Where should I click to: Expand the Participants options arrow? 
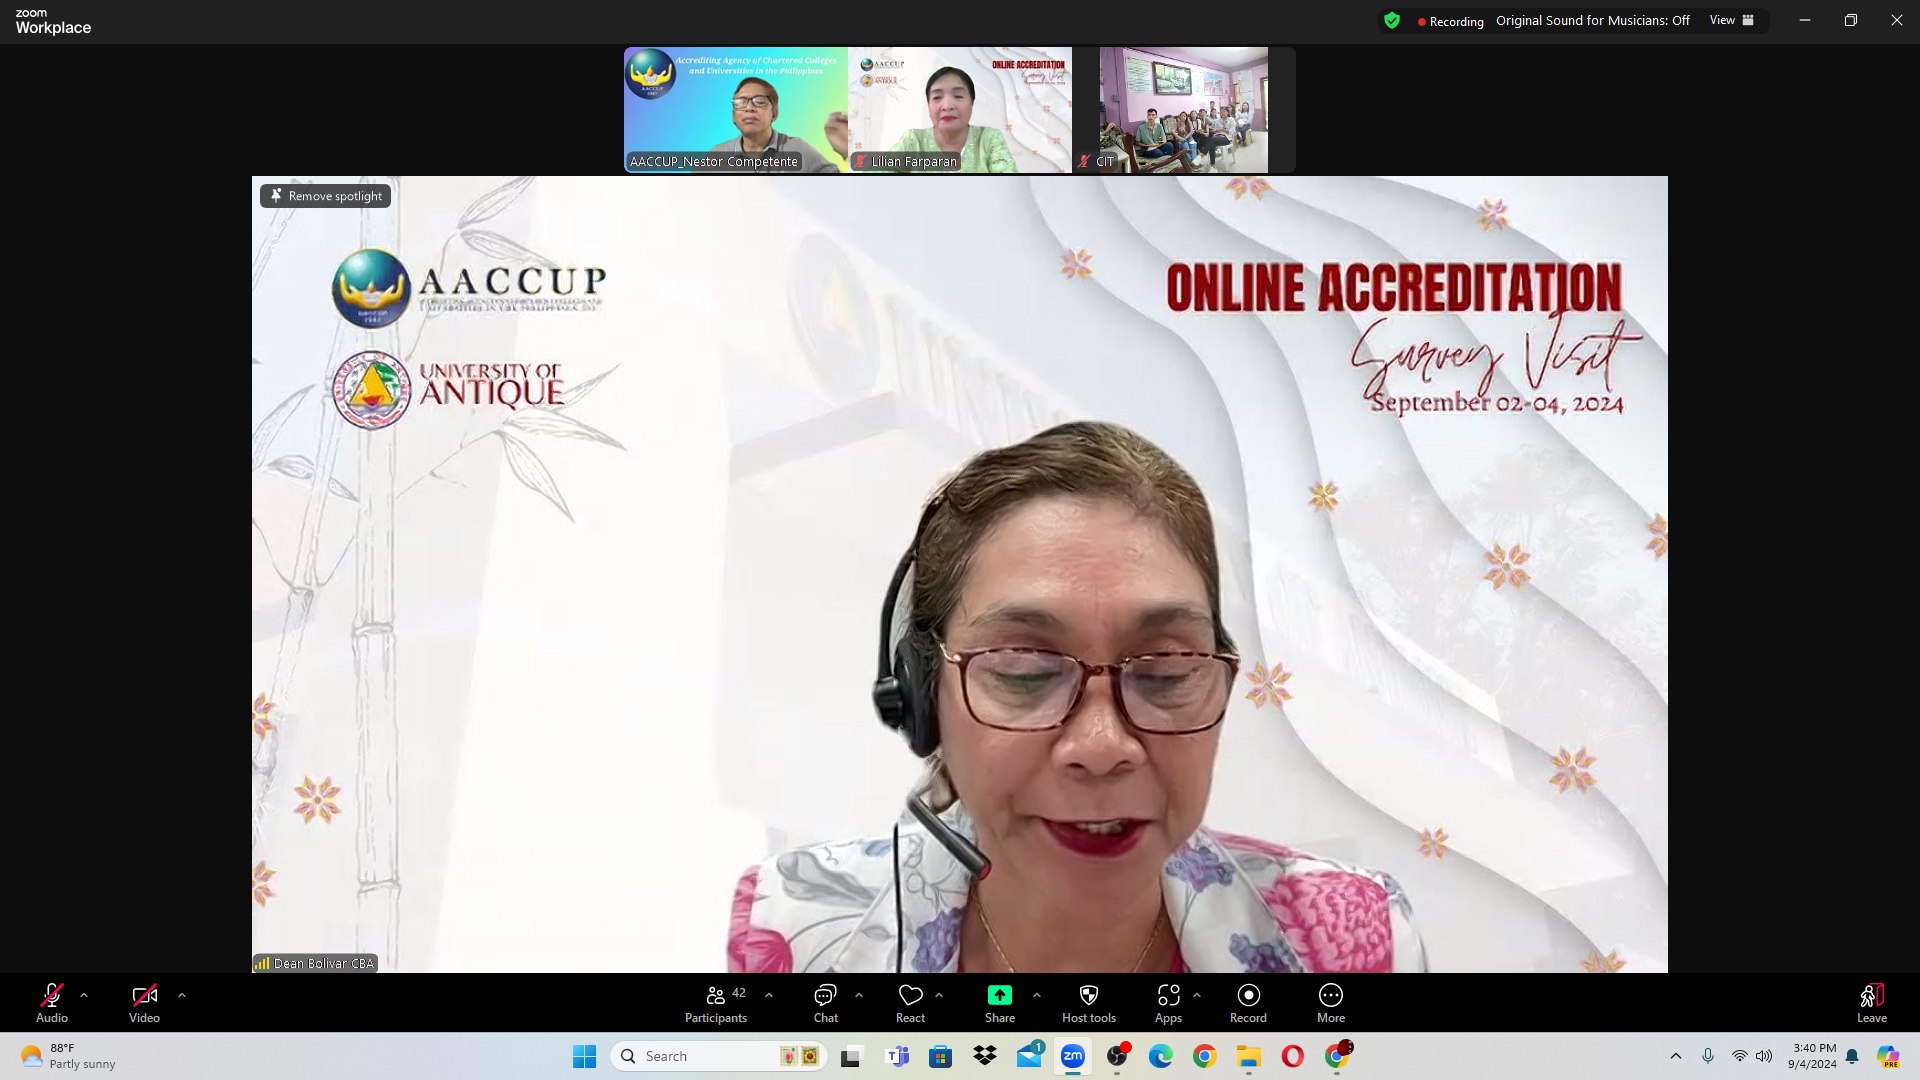(x=769, y=995)
